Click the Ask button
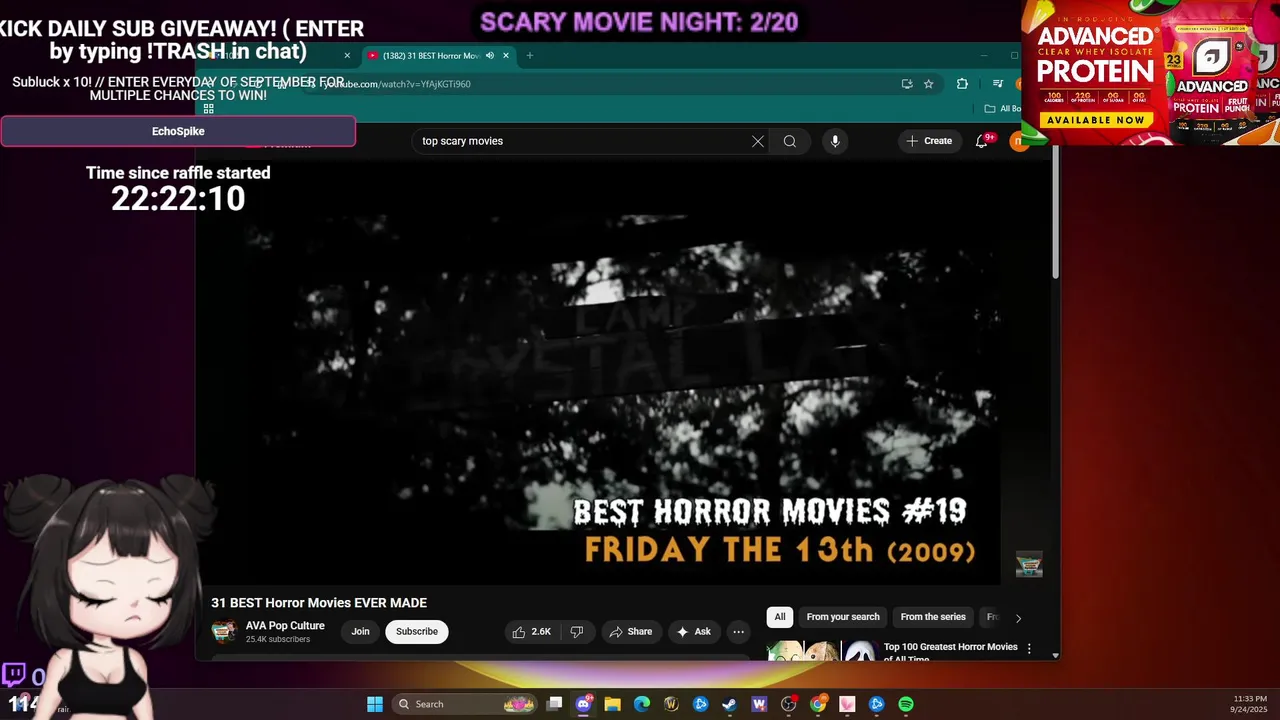Image resolution: width=1280 pixels, height=720 pixels. point(694,632)
